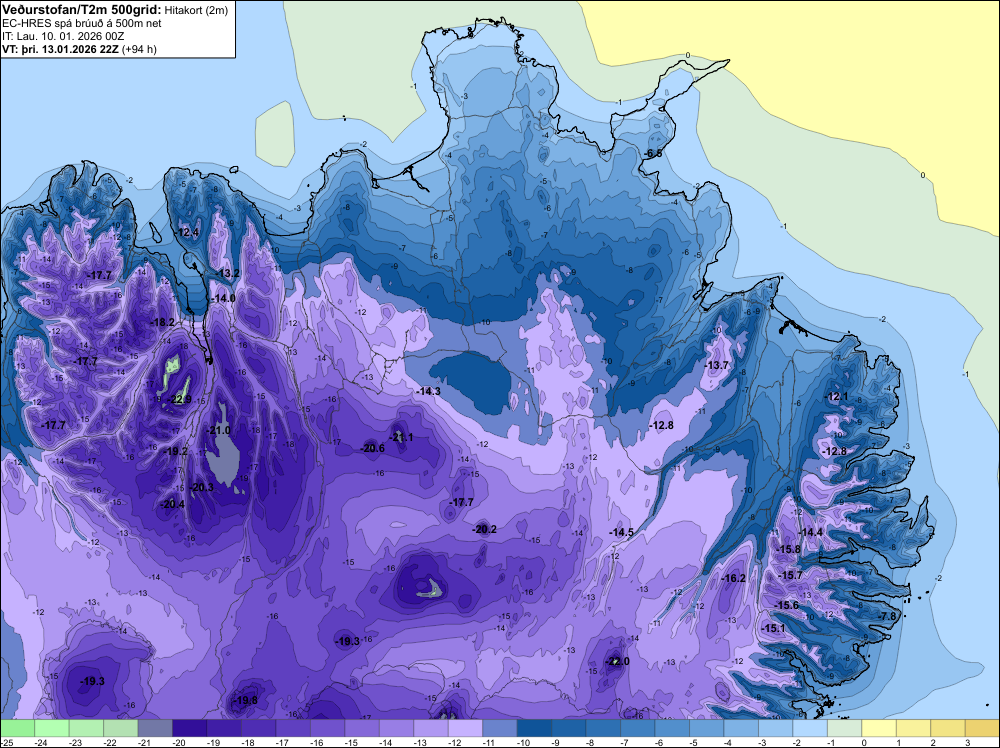Select the legend swatch labeled -4

(740, 728)
